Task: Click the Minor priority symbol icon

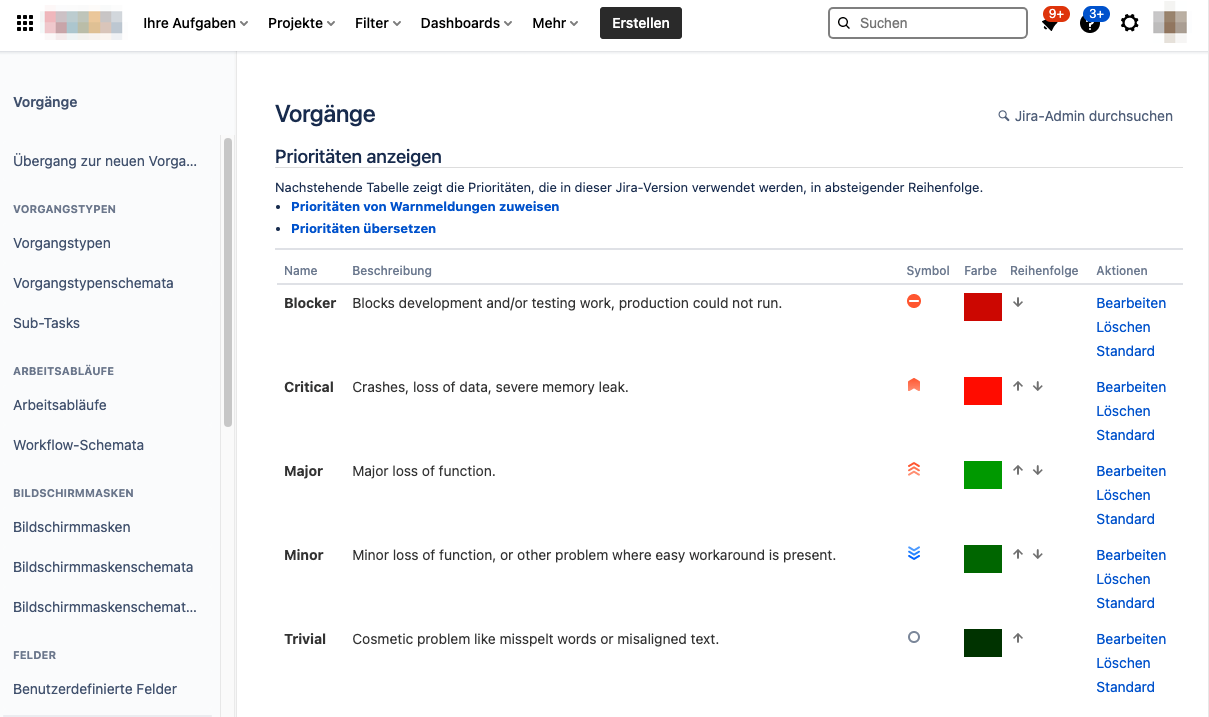Action: [x=913, y=552]
